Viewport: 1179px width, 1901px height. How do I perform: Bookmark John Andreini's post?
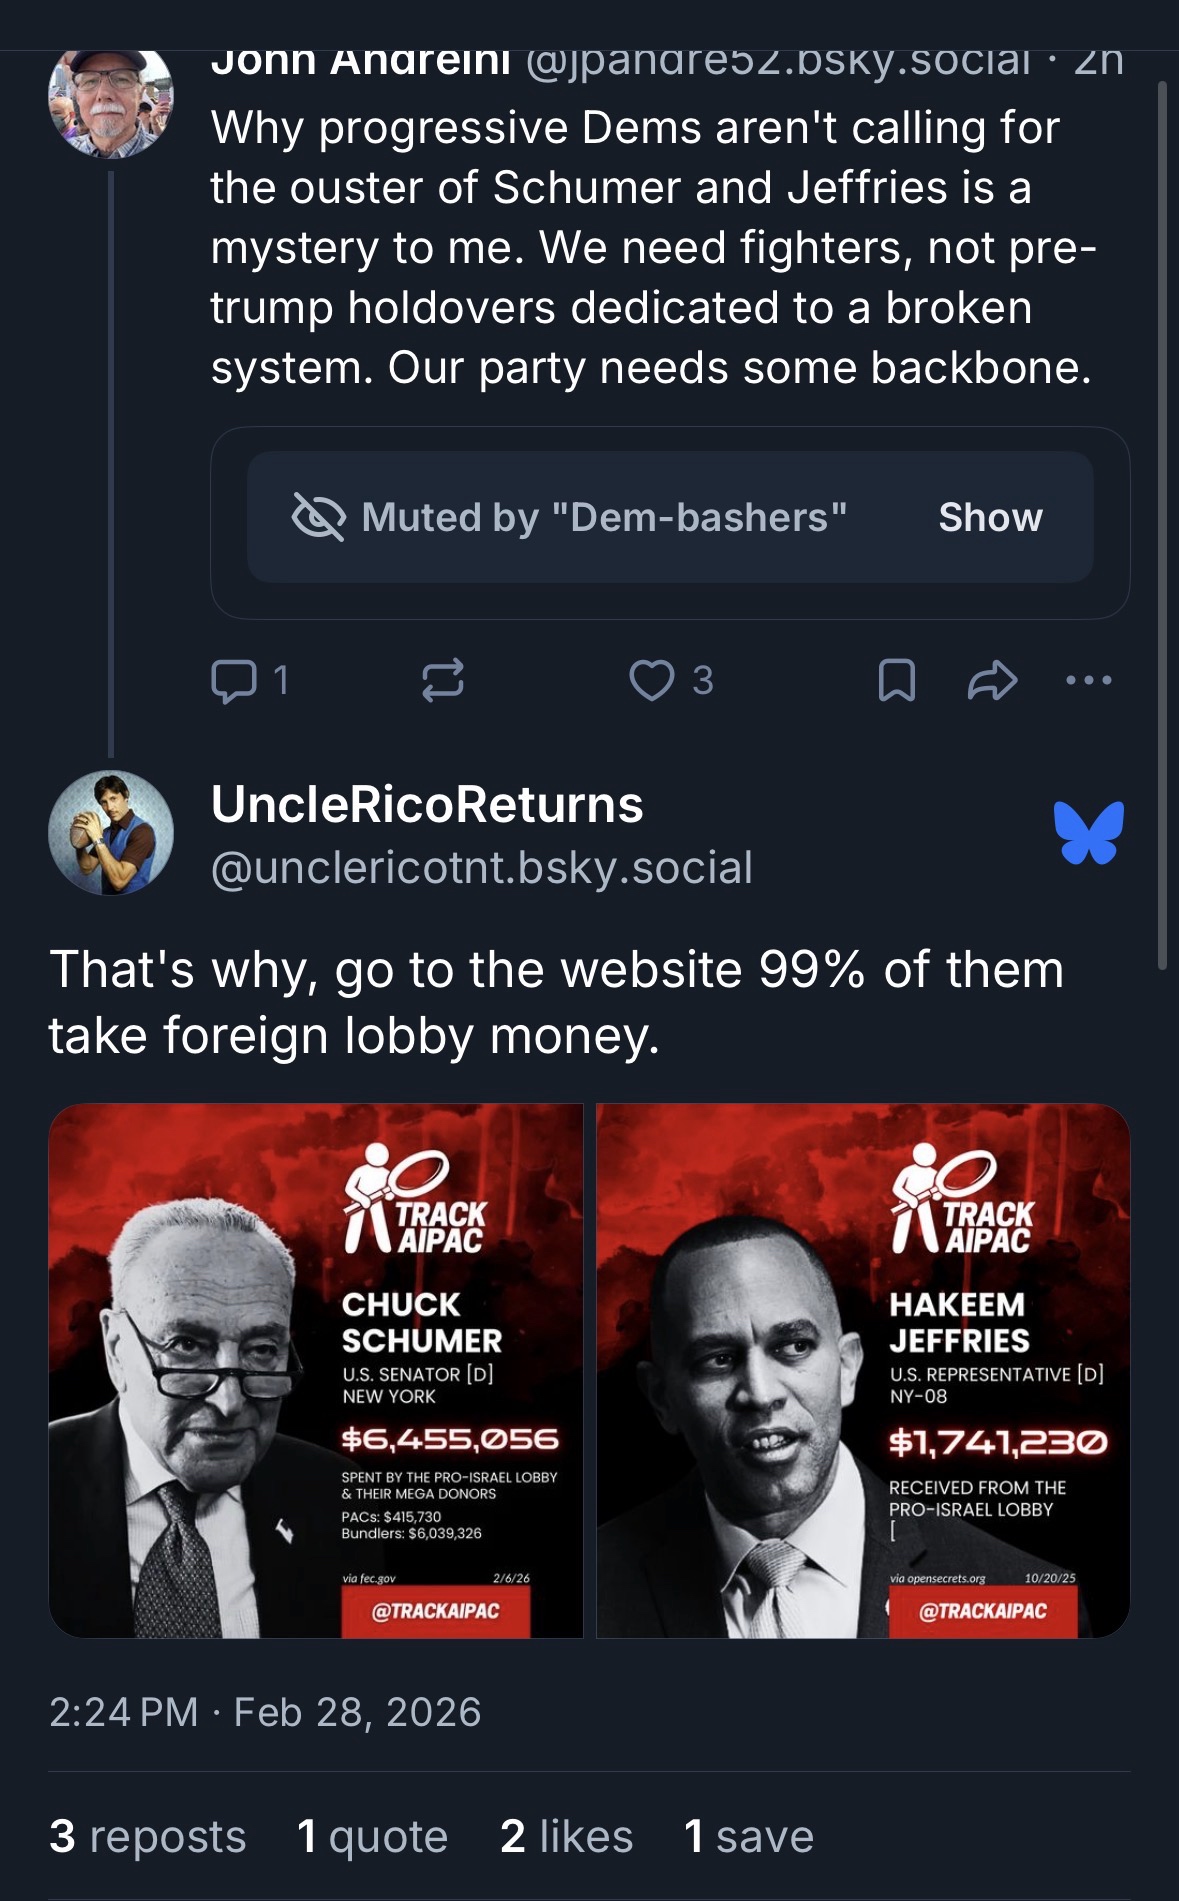pyautogui.click(x=896, y=681)
